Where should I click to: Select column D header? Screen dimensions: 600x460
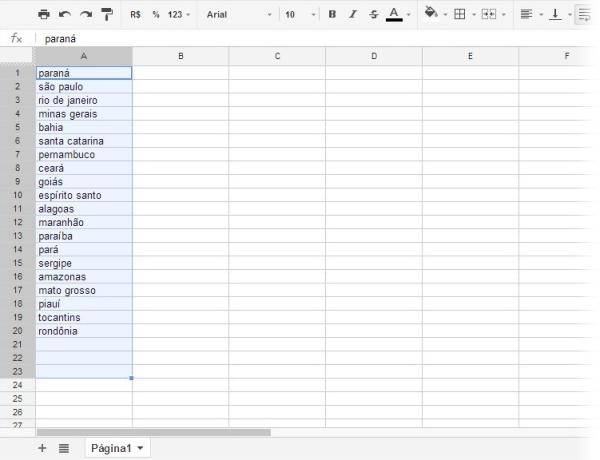(374, 56)
